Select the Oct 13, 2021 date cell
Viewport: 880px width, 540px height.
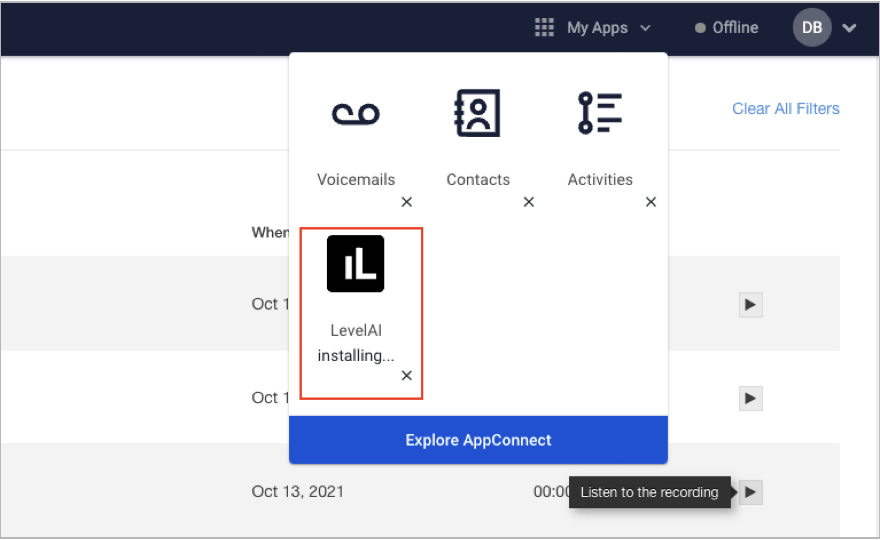coord(297,492)
